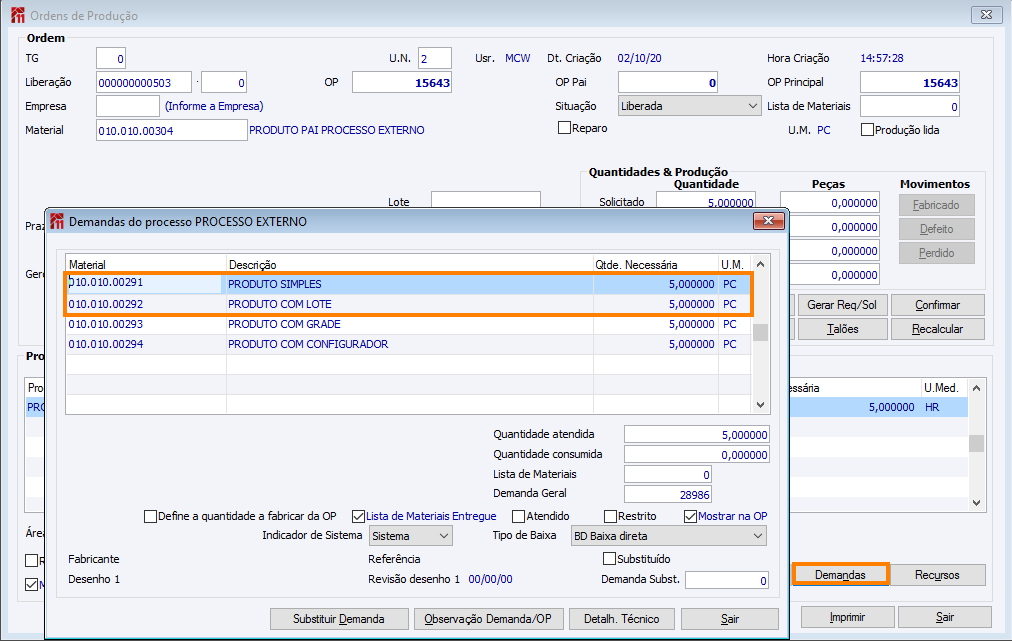Toggle the Mostrar na OP checkbox

point(691,516)
